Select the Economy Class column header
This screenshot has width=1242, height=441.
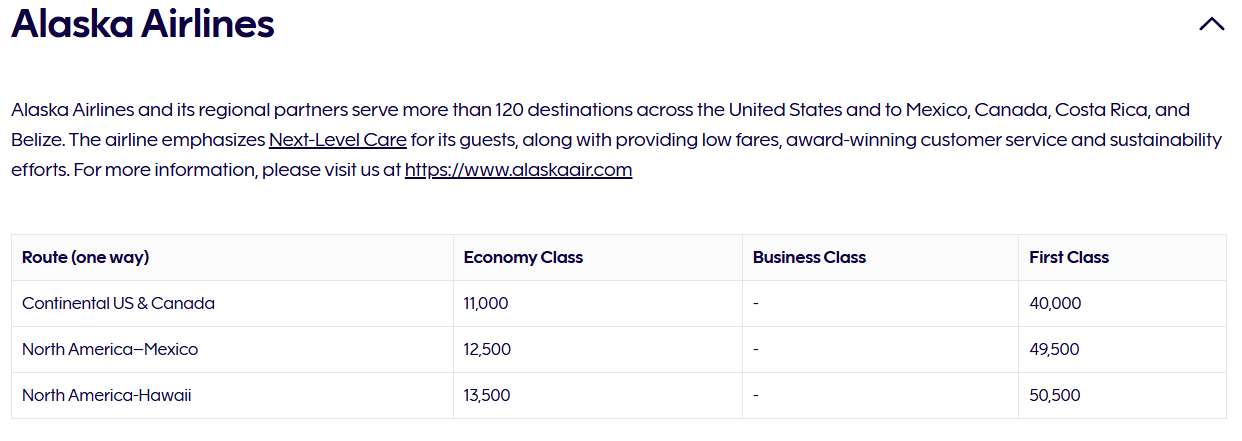(x=598, y=257)
